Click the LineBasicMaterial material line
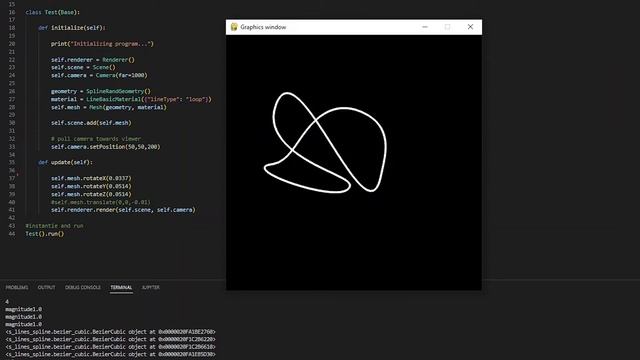 (131, 99)
